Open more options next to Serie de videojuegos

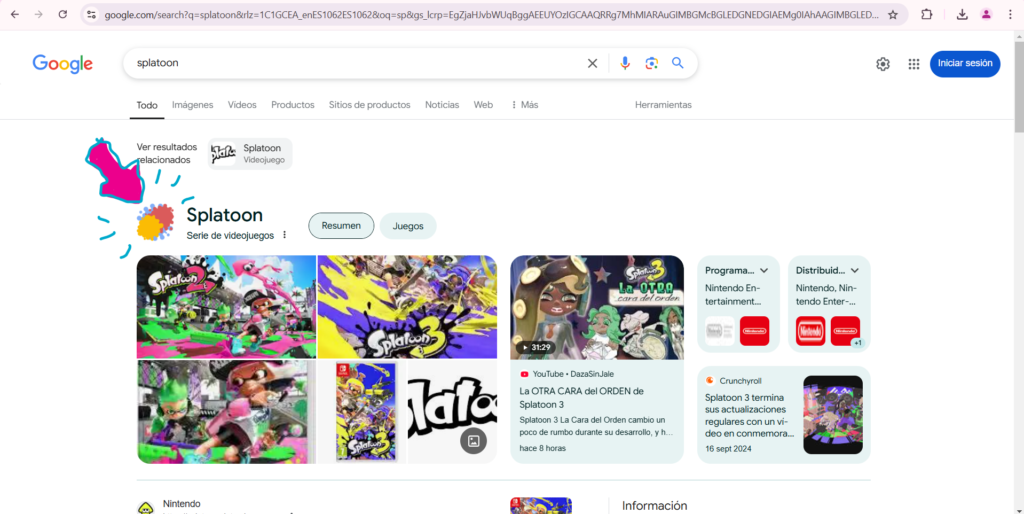pyautogui.click(x=285, y=235)
